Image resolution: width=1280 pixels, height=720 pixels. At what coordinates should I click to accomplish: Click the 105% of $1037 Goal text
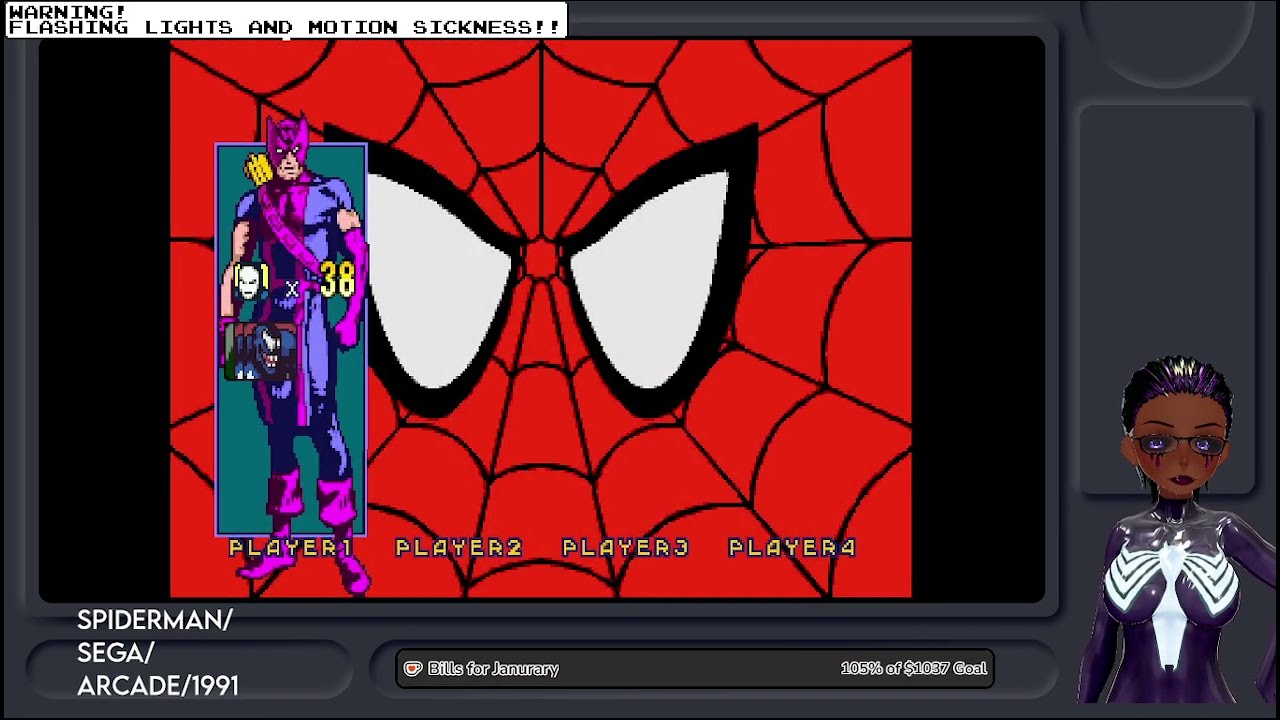tap(913, 668)
